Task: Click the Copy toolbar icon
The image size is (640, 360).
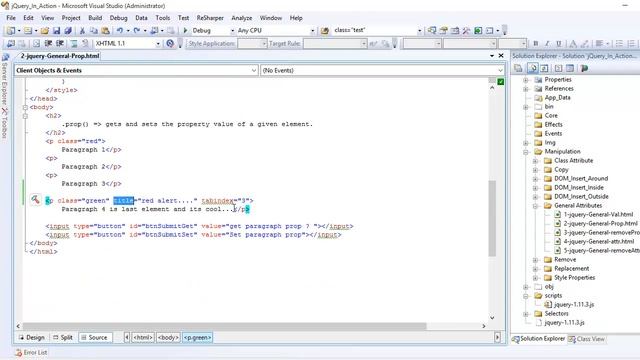Action: [x=94, y=31]
